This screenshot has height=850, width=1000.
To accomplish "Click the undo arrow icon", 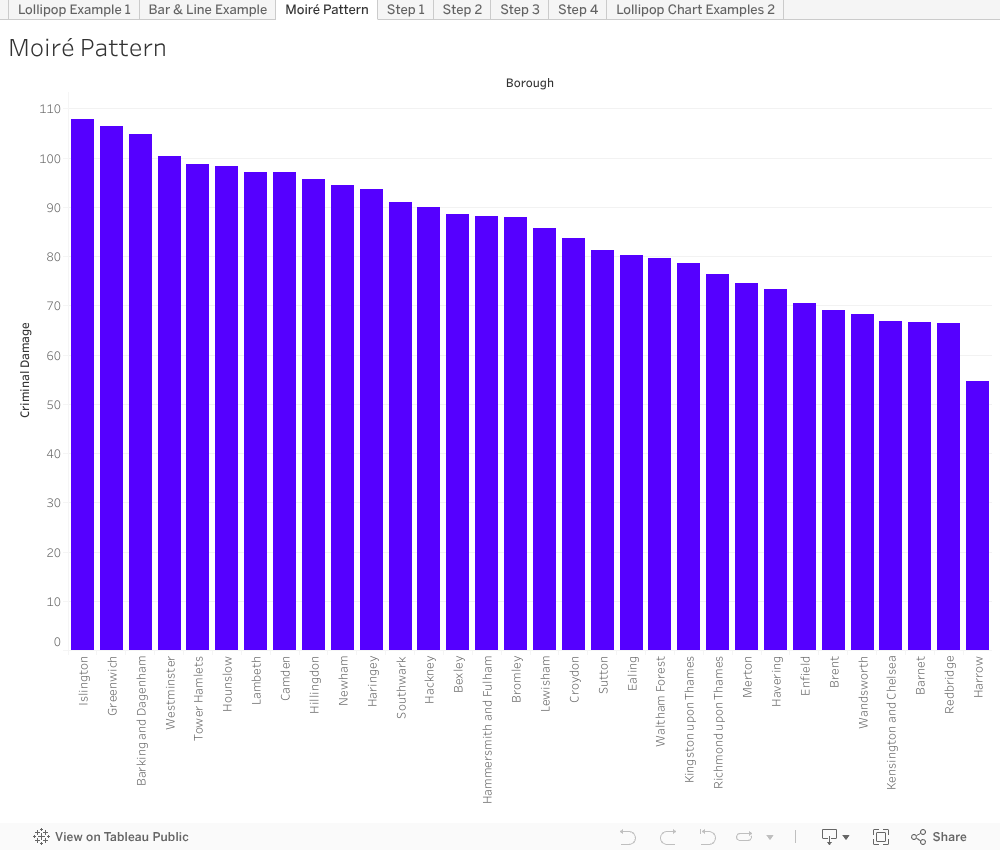I will point(628,836).
